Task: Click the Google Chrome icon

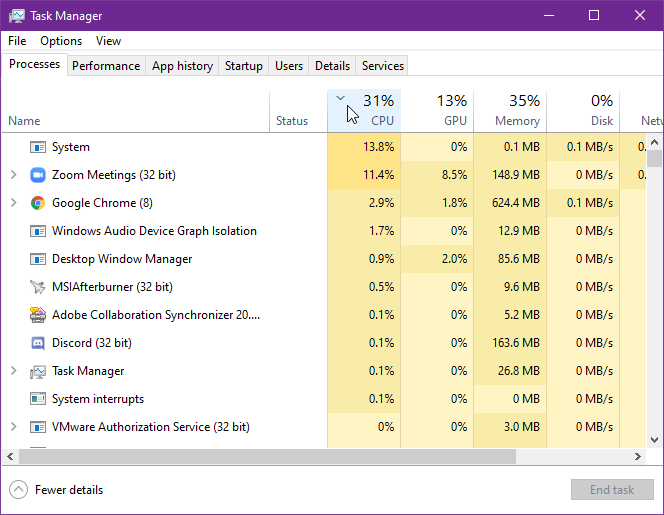Action: tap(38, 203)
